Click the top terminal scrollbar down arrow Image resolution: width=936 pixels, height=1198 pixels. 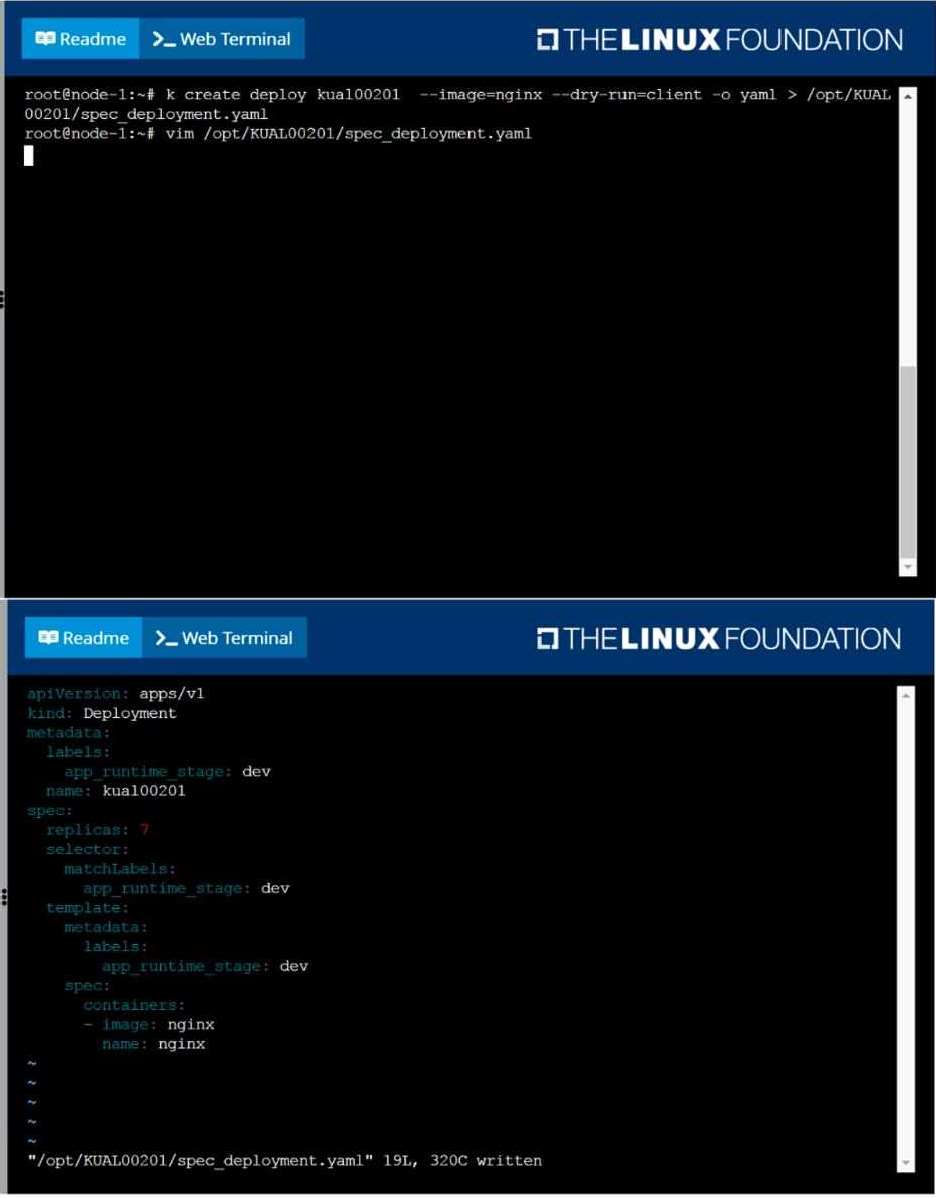pyautogui.click(x=908, y=567)
